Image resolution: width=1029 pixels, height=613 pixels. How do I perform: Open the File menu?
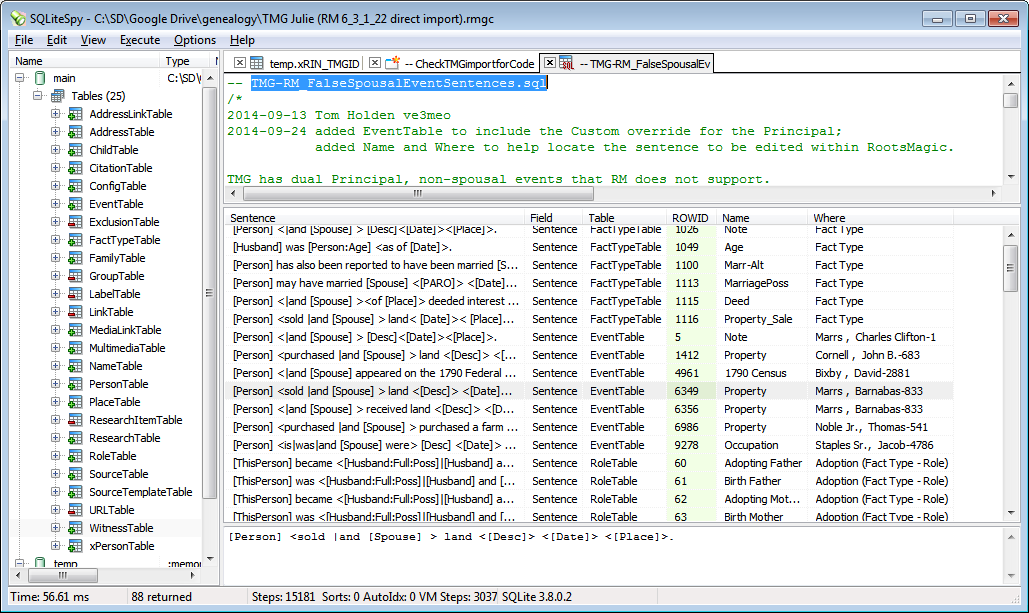24,40
